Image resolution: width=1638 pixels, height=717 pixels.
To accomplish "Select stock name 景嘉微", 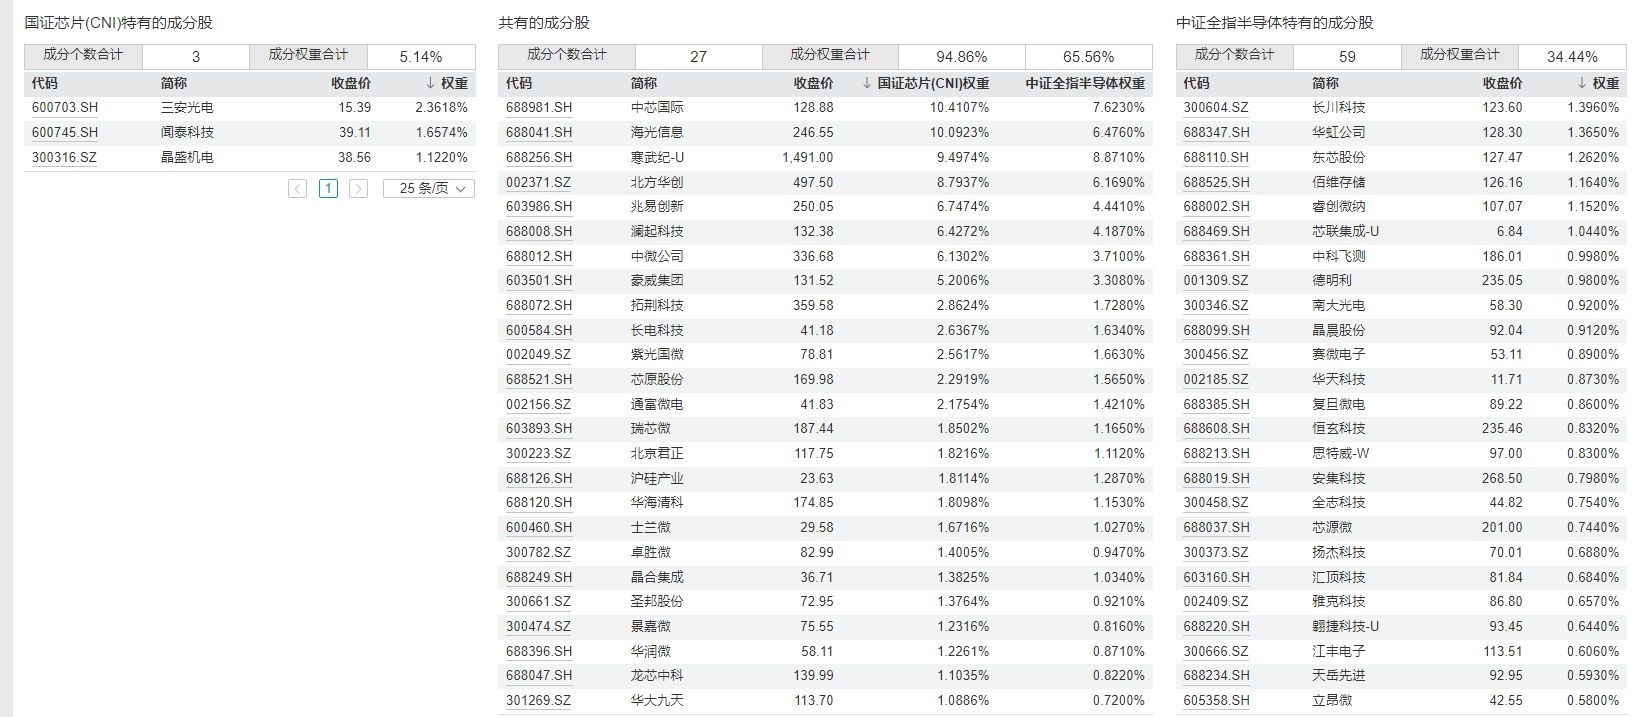I will pyautogui.click(x=650, y=626).
